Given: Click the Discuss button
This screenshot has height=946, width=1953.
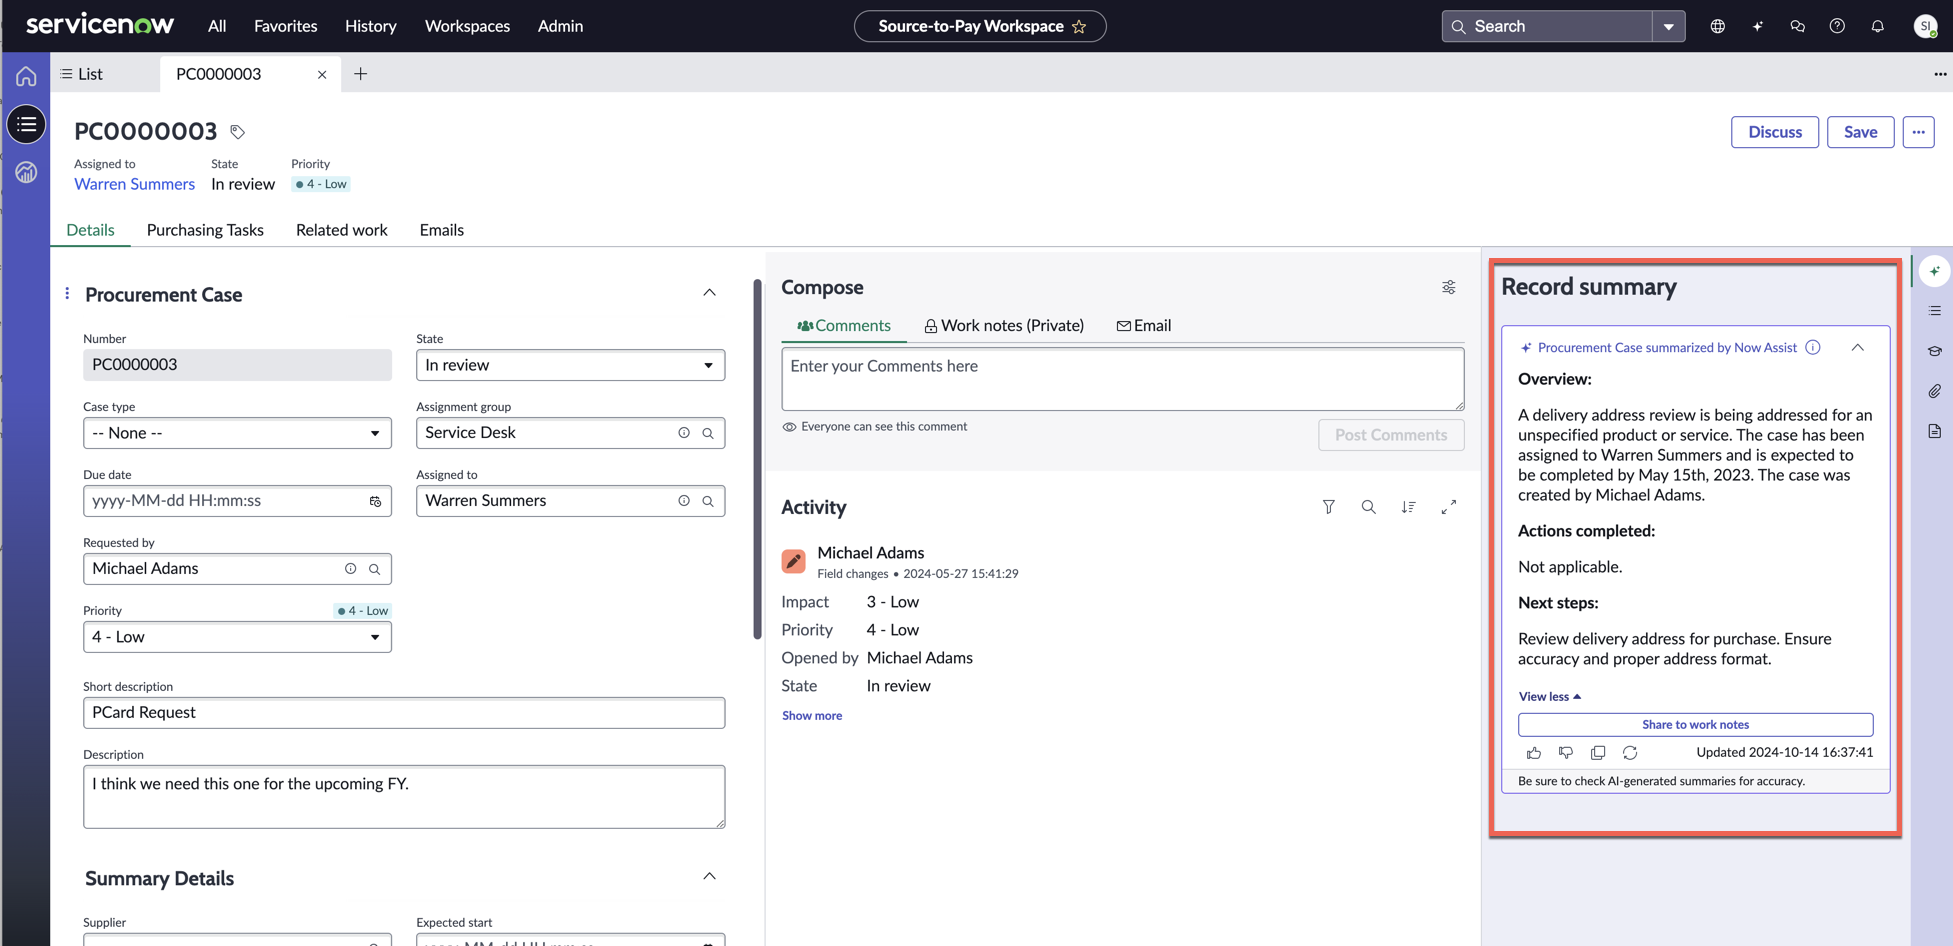Looking at the screenshot, I should pos(1774,132).
